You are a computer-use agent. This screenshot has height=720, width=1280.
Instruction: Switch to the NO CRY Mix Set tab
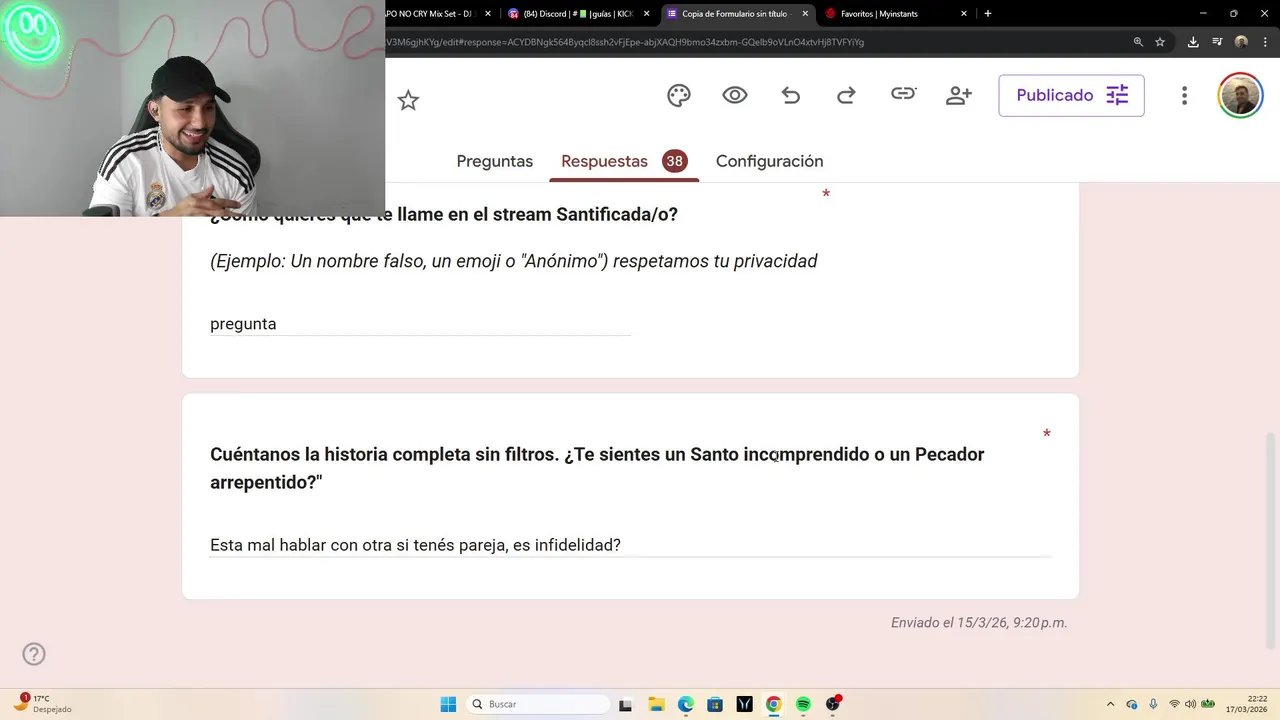point(430,14)
